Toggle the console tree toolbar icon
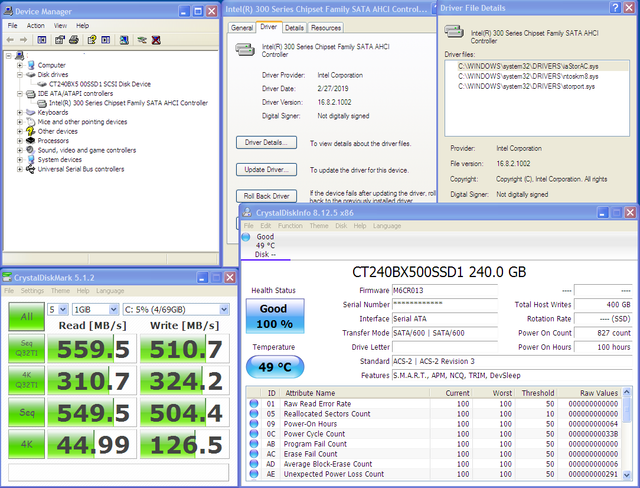This screenshot has width=640, height=488. (42, 40)
